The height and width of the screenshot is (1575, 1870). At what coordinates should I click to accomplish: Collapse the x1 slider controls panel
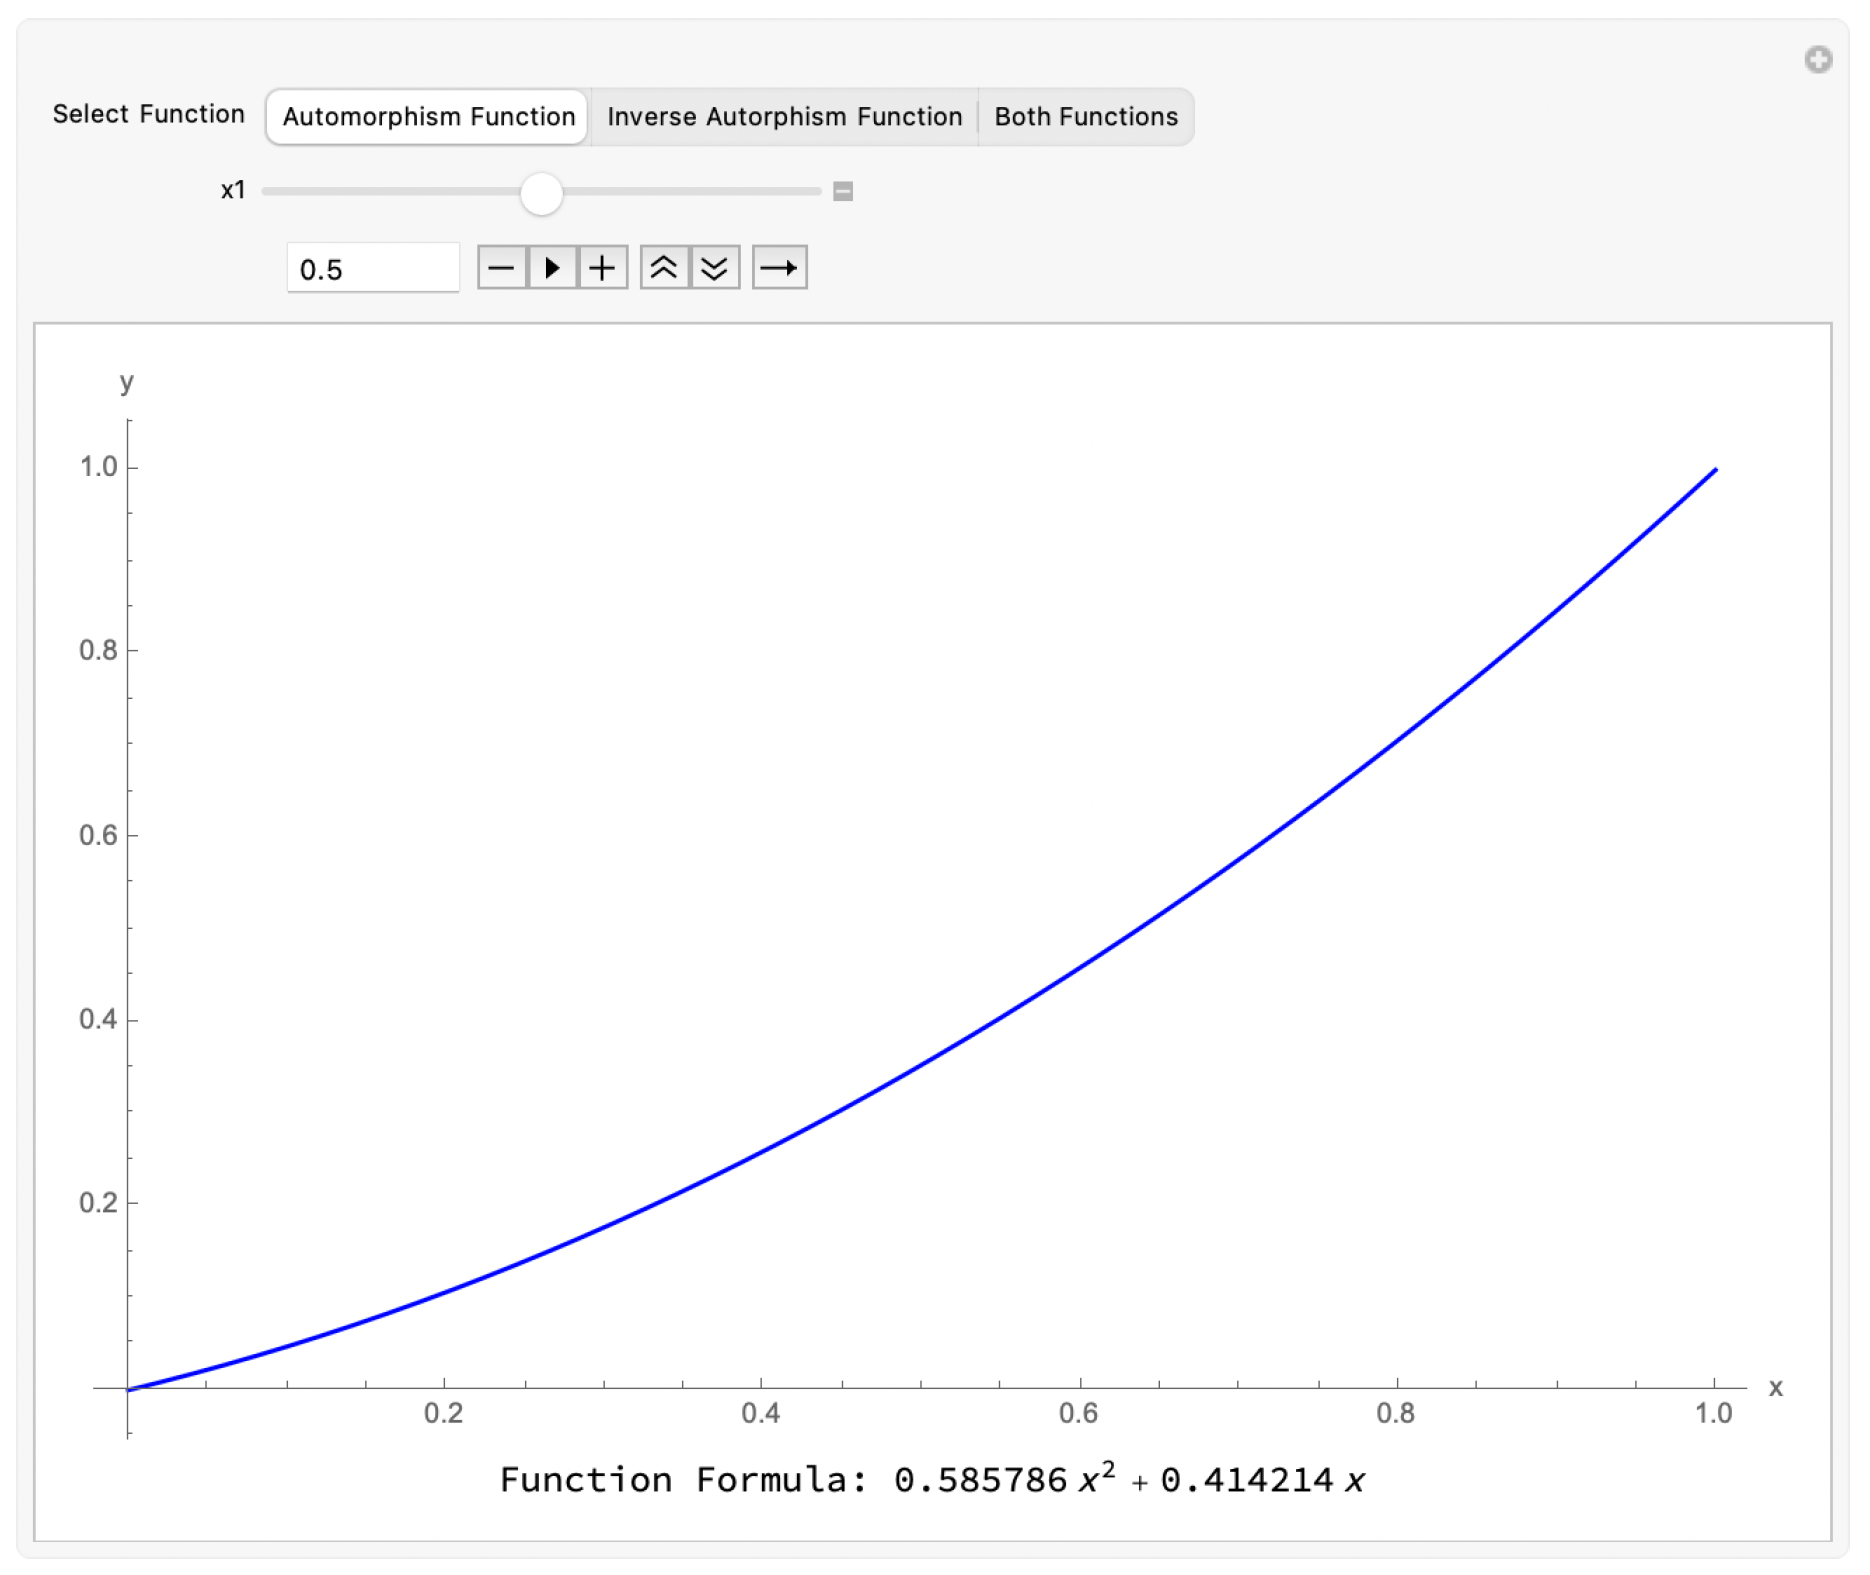[x=843, y=191]
